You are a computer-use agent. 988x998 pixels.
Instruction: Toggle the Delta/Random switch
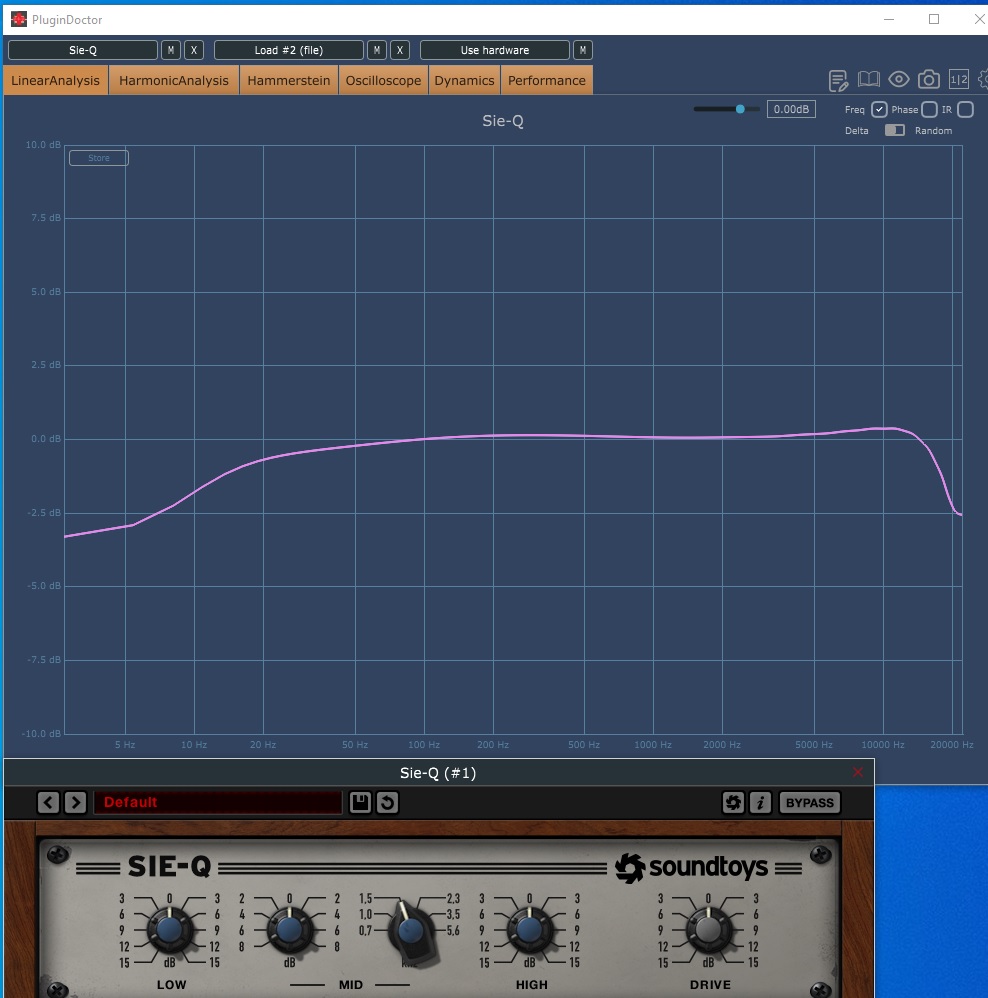[894, 130]
